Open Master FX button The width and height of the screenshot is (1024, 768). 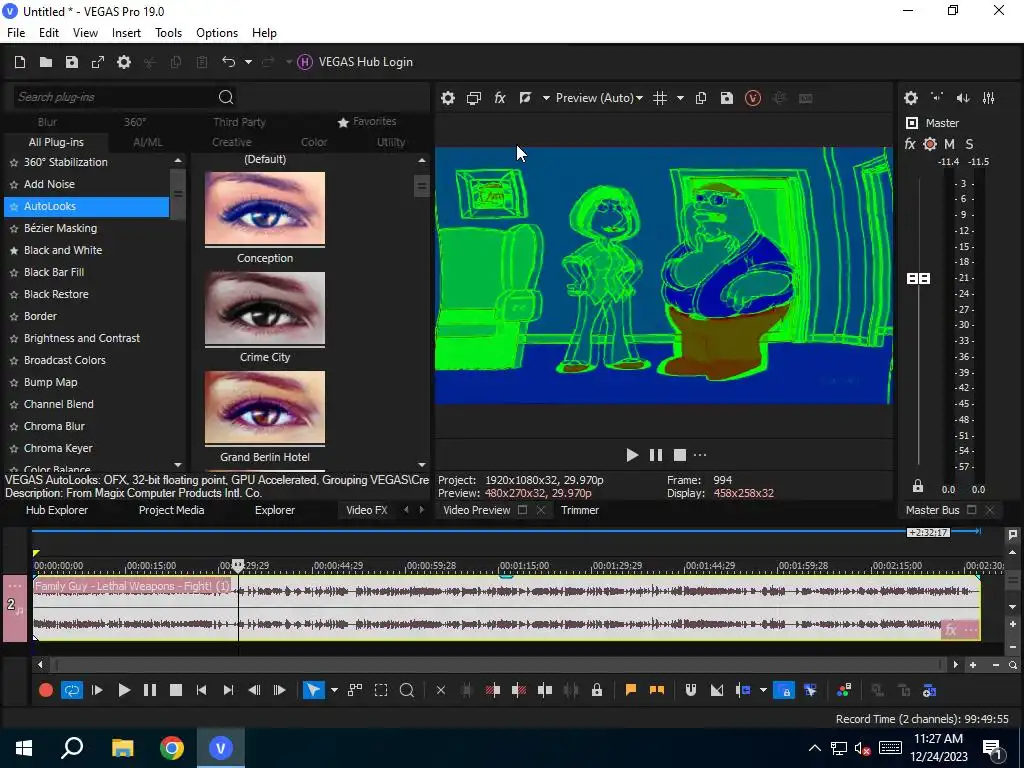[910, 144]
